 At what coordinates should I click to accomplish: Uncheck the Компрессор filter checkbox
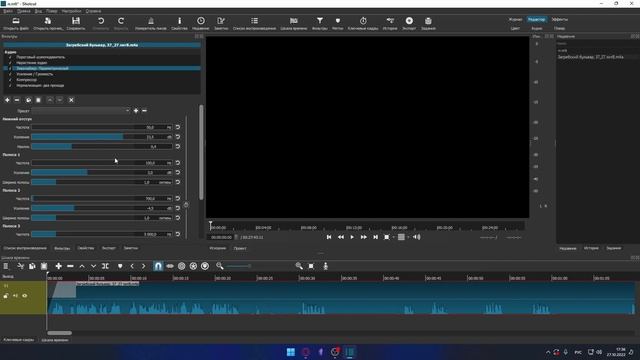click(10, 80)
